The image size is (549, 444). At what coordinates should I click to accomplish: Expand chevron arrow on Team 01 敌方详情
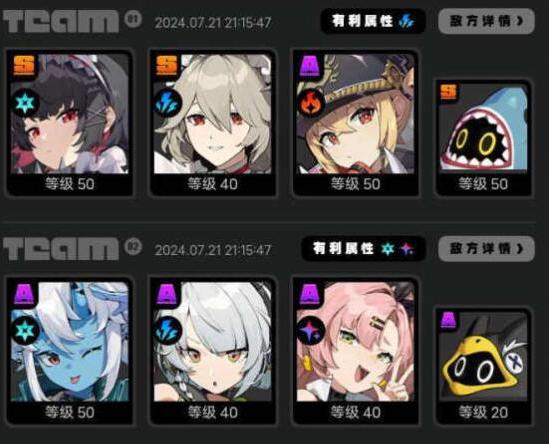(x=520, y=21)
